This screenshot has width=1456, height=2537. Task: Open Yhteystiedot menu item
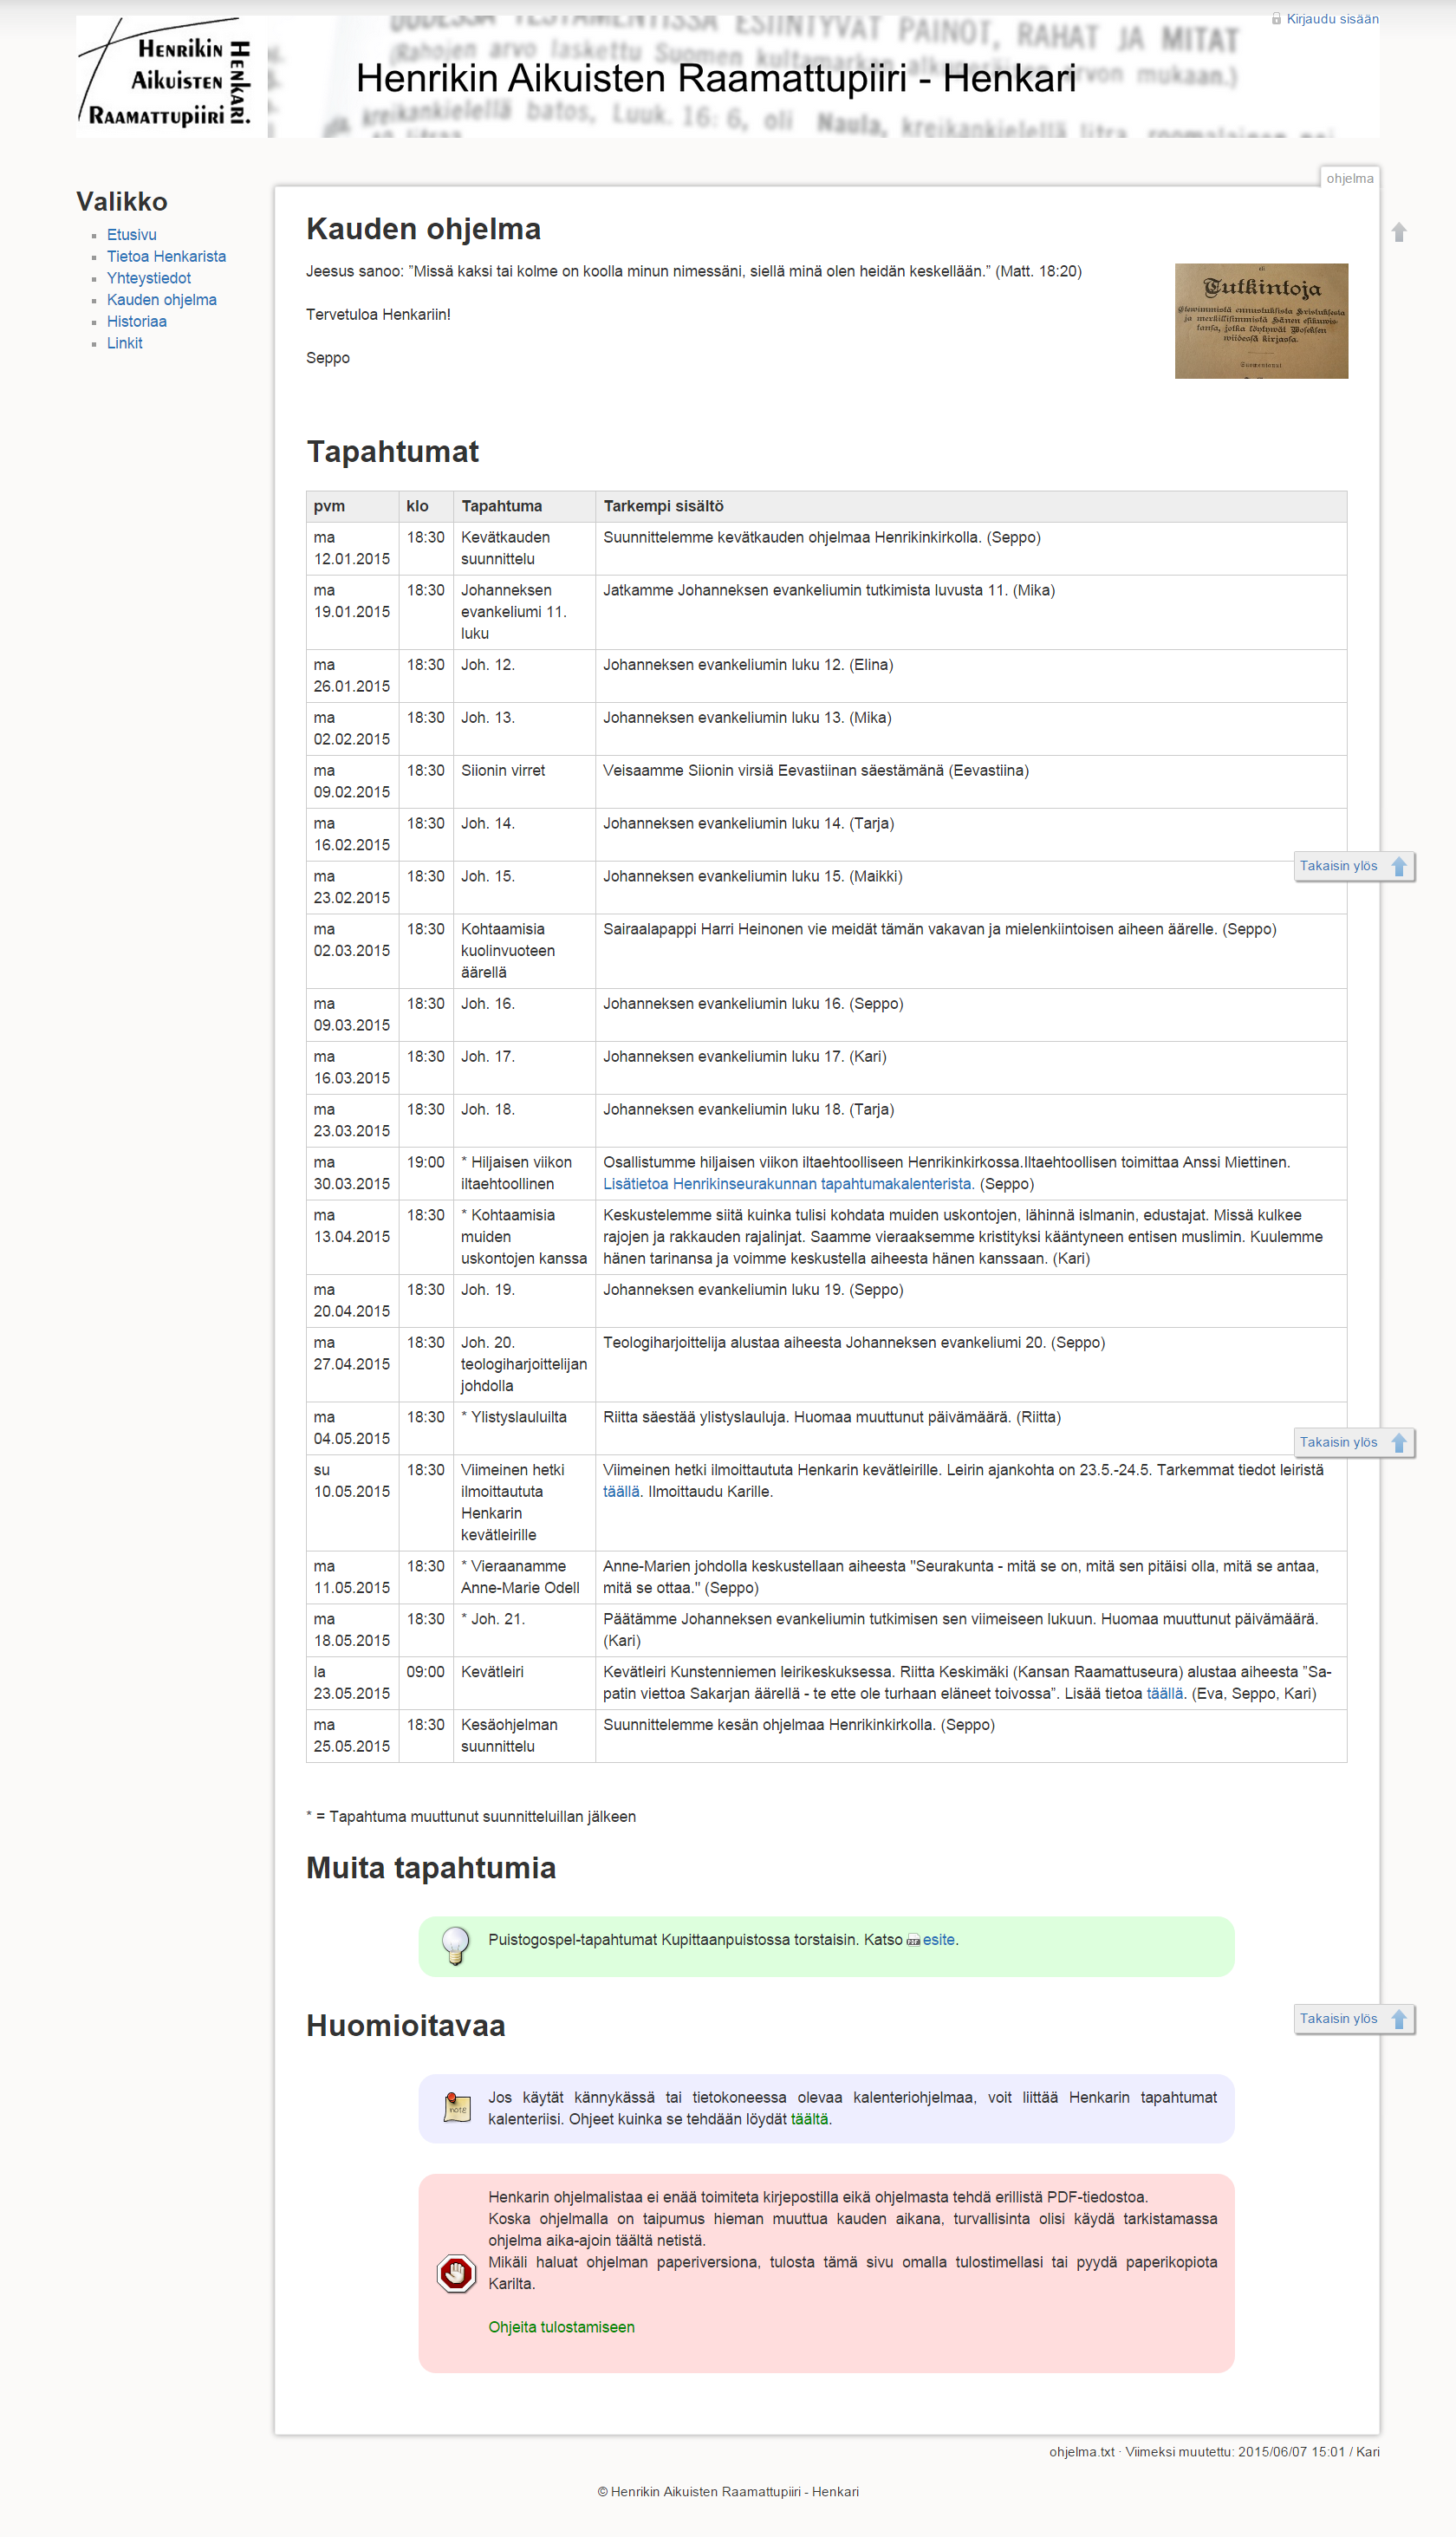click(x=149, y=278)
